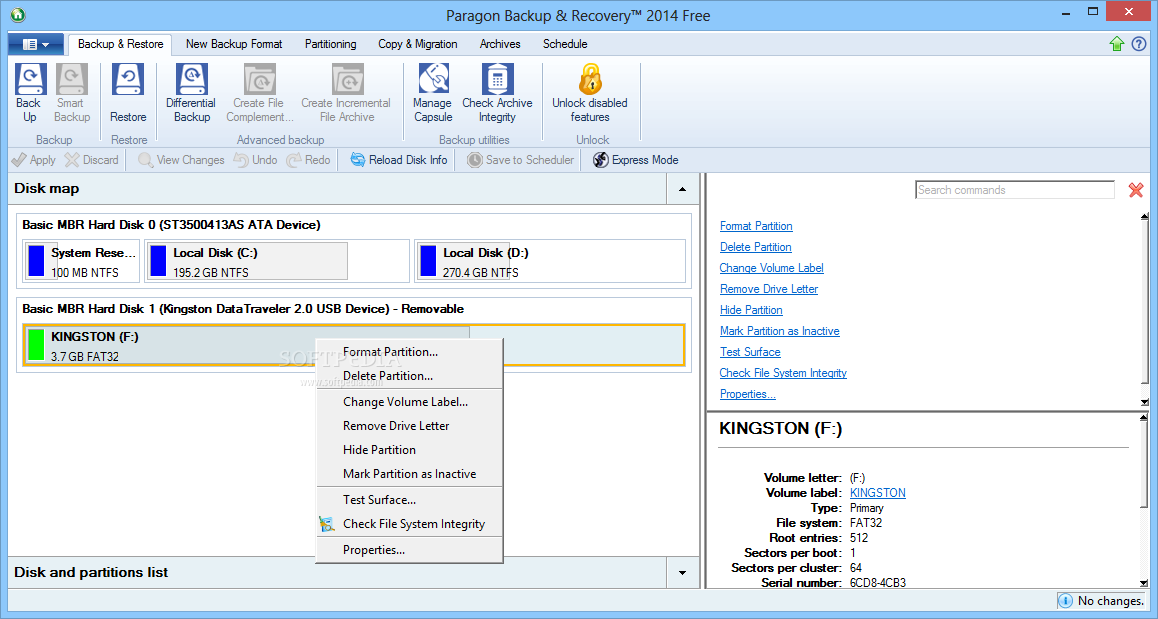Open View Changes
This screenshot has width=1158, height=619.
click(181, 160)
